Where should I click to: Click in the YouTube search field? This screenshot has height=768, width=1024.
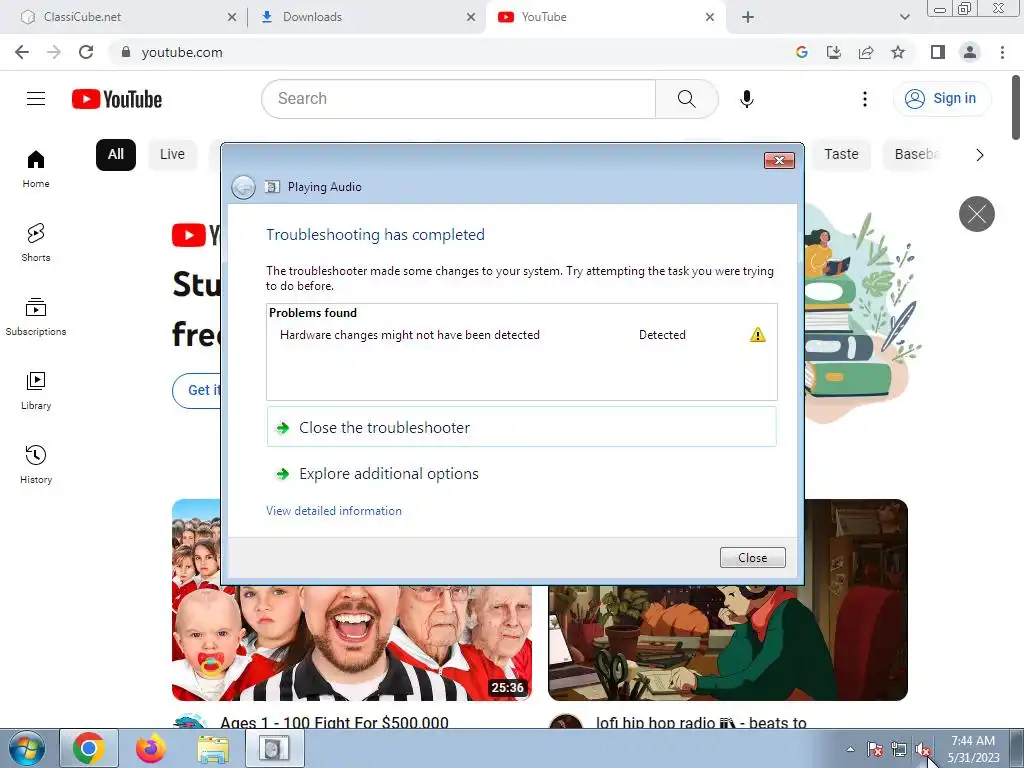point(458,99)
